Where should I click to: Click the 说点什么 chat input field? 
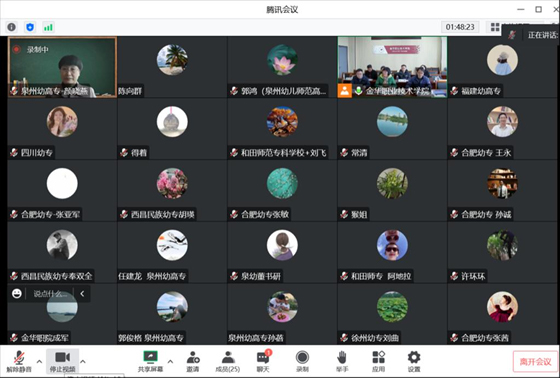click(x=50, y=294)
